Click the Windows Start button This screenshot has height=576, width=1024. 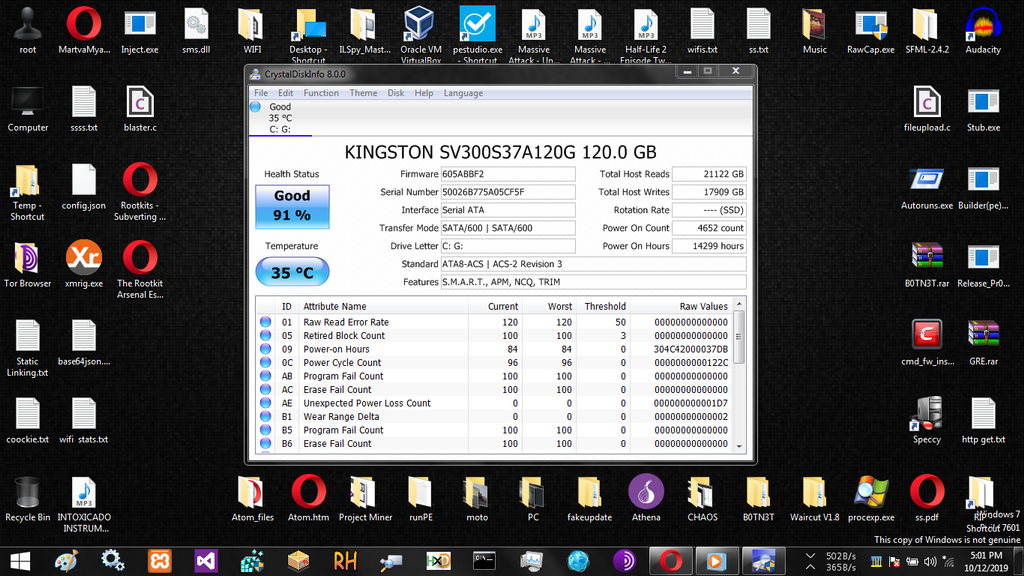(20, 560)
